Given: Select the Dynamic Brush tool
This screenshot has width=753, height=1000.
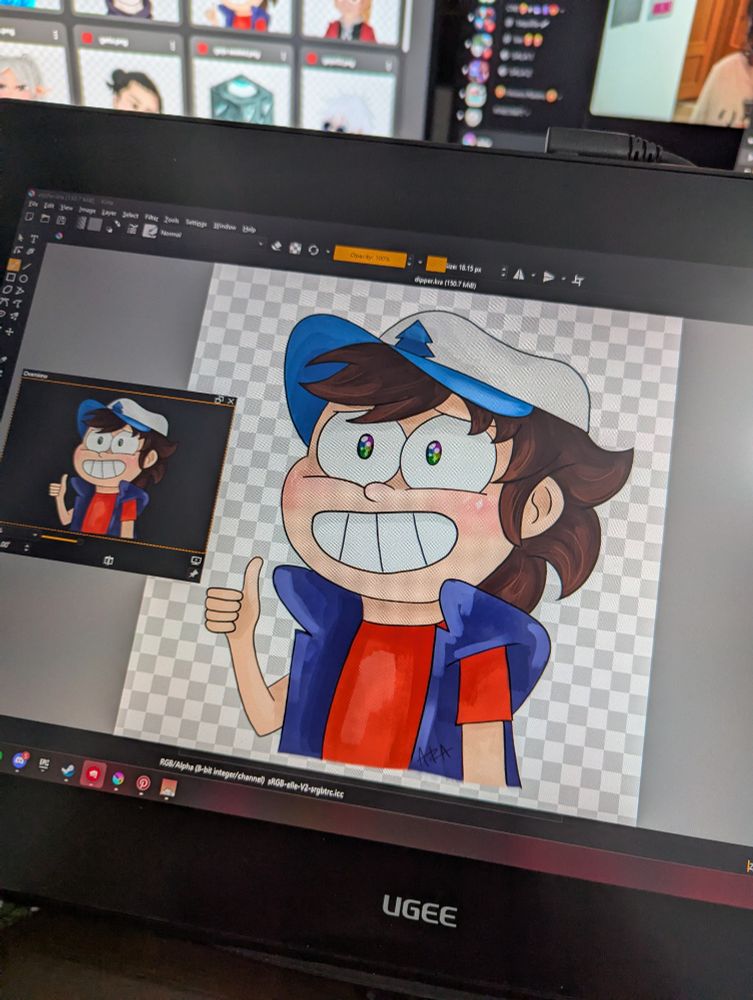Looking at the screenshot, I should [x=2, y=313].
